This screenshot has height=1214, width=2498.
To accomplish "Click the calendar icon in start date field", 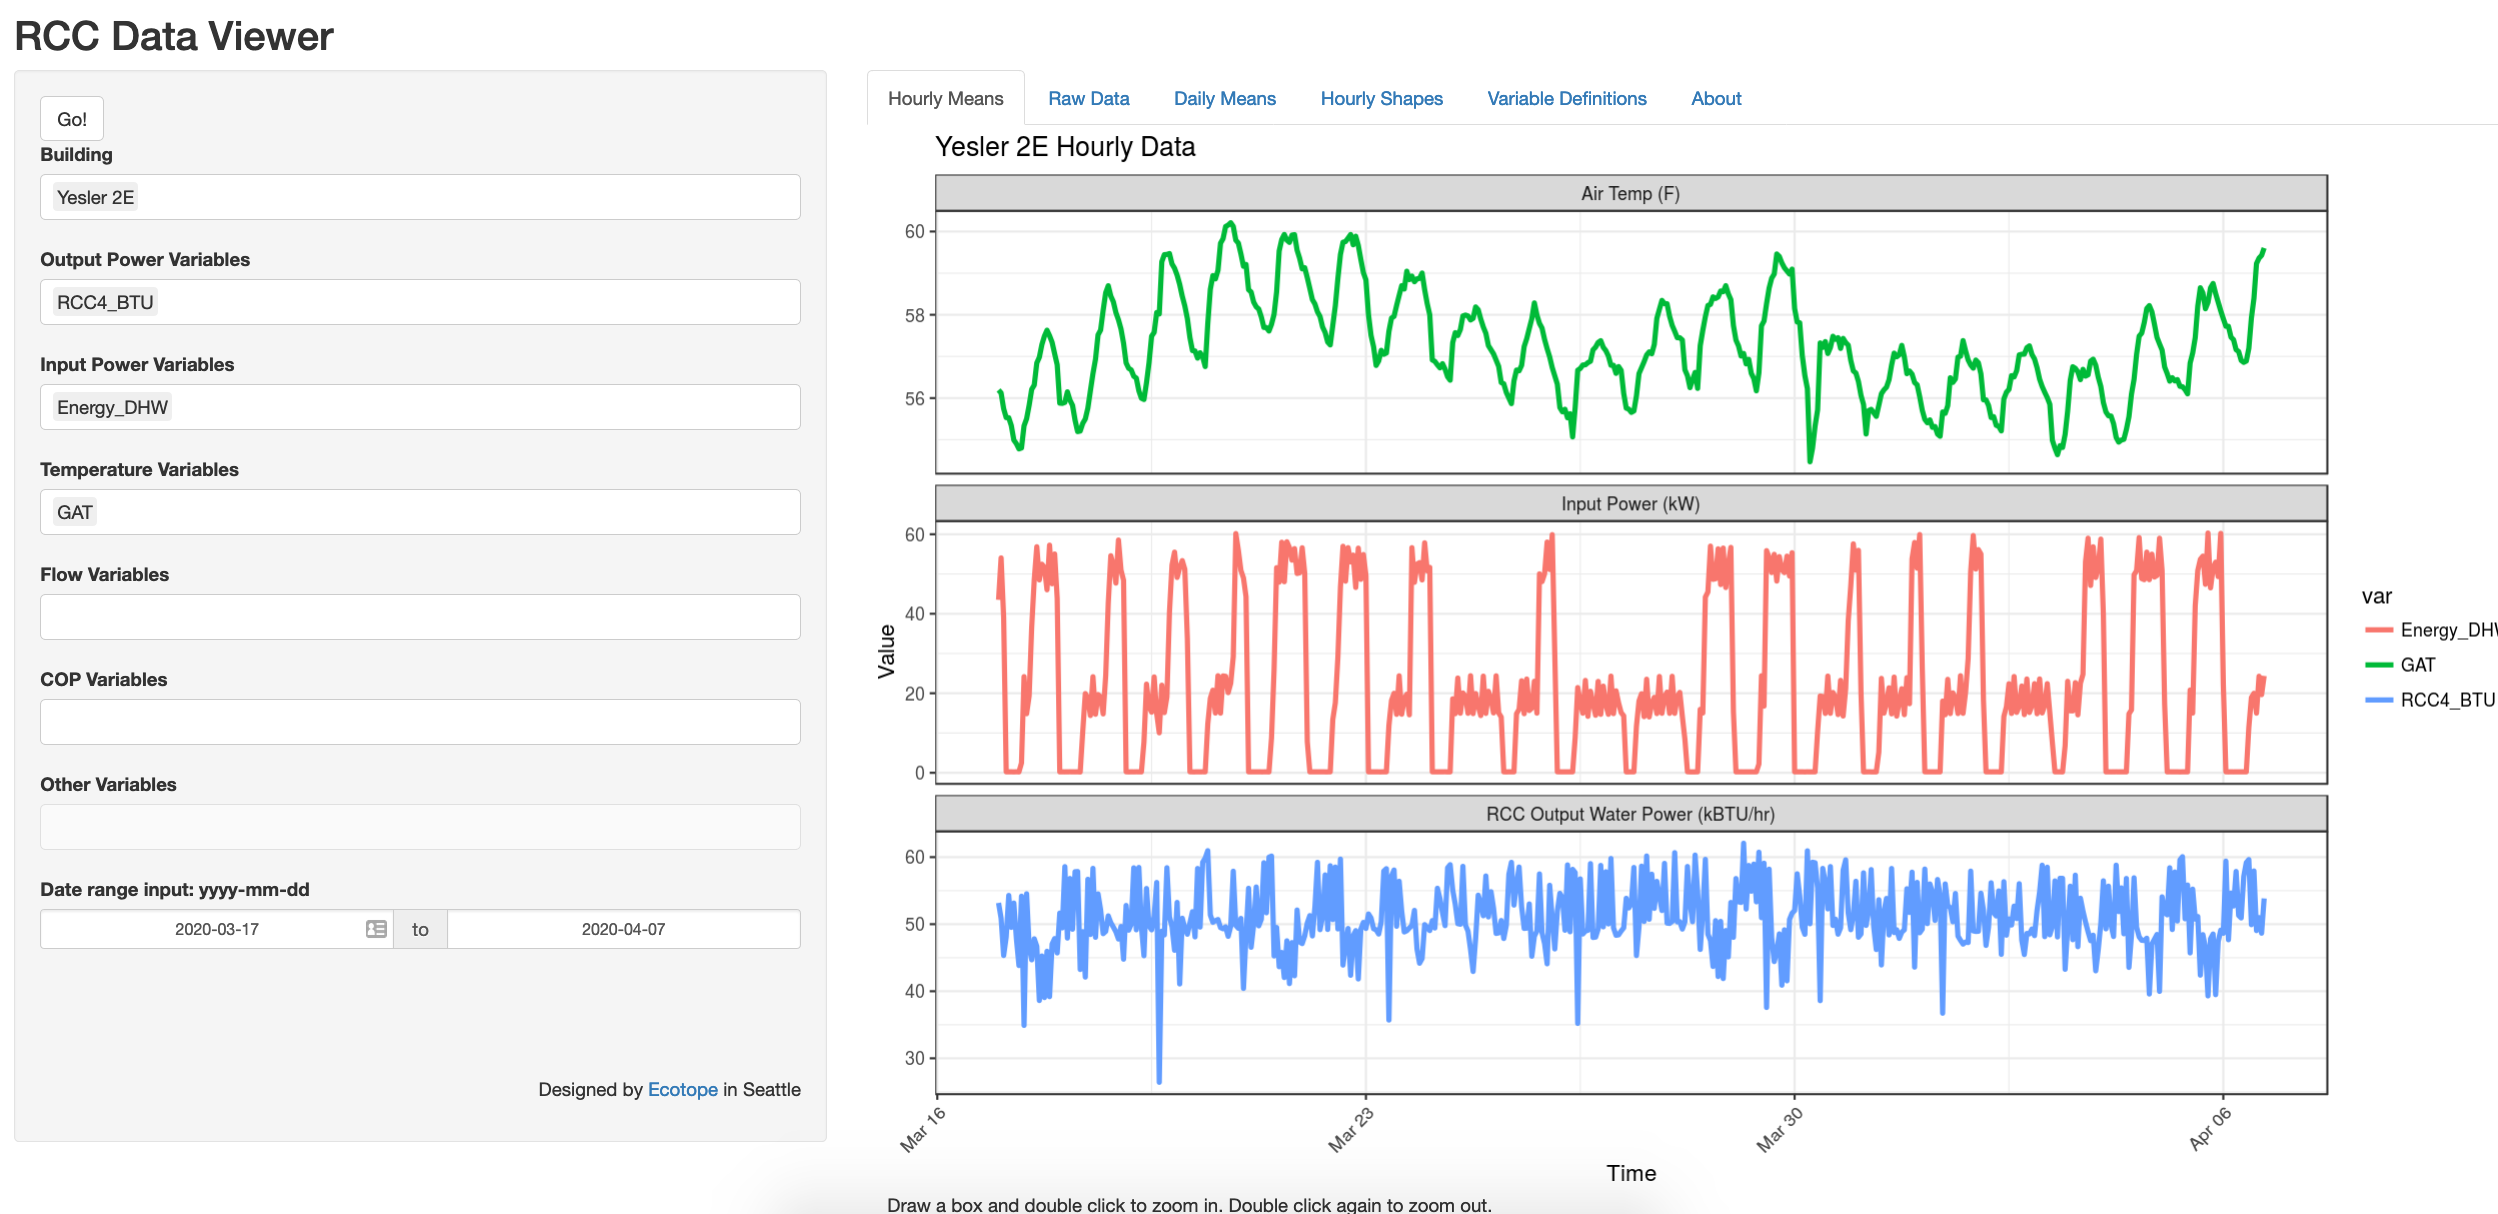I will [376, 929].
